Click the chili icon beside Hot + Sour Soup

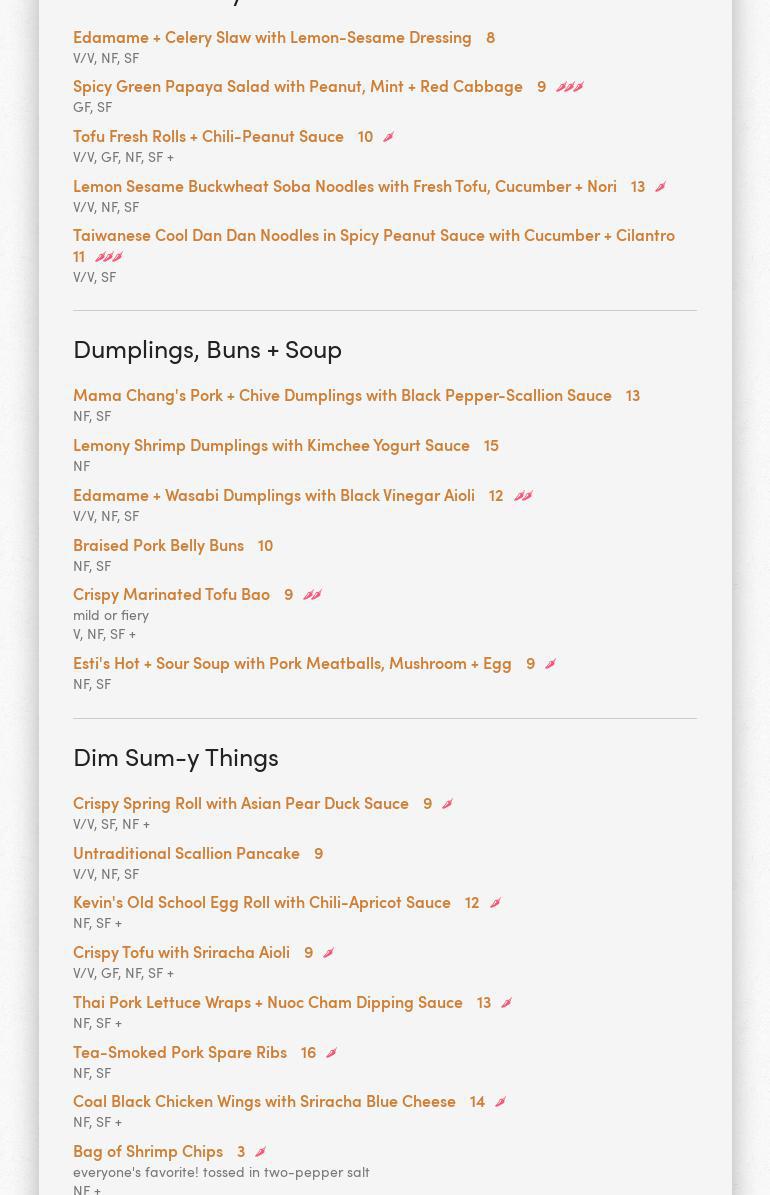click(550, 664)
